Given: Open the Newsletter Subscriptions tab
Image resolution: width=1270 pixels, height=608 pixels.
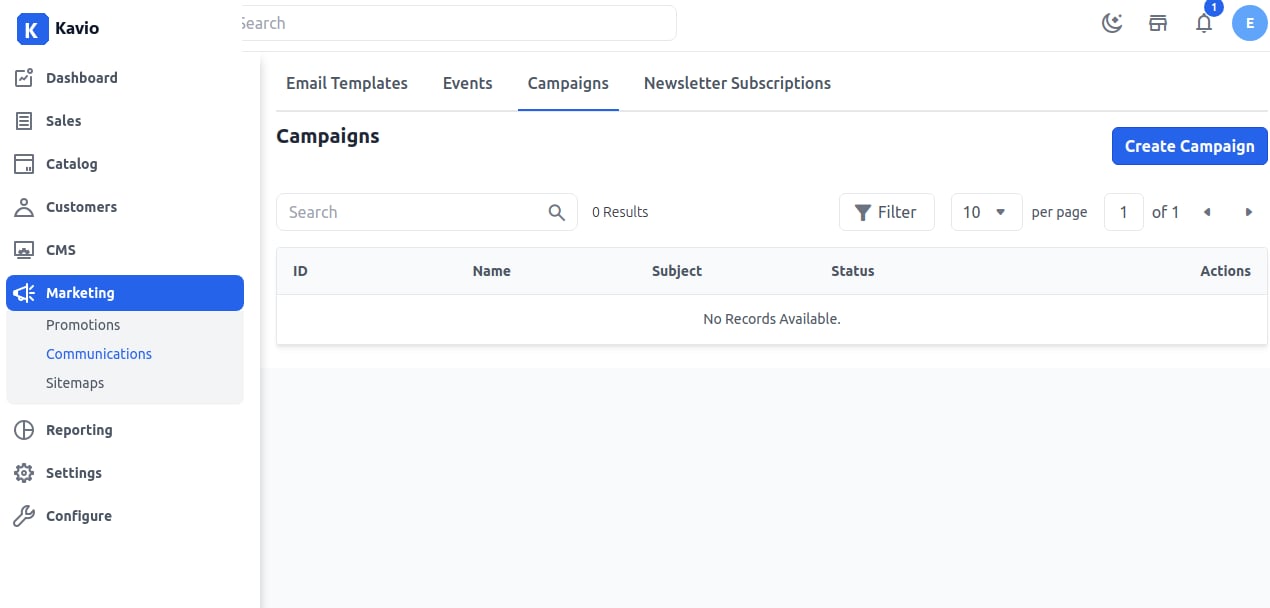Looking at the screenshot, I should point(737,83).
